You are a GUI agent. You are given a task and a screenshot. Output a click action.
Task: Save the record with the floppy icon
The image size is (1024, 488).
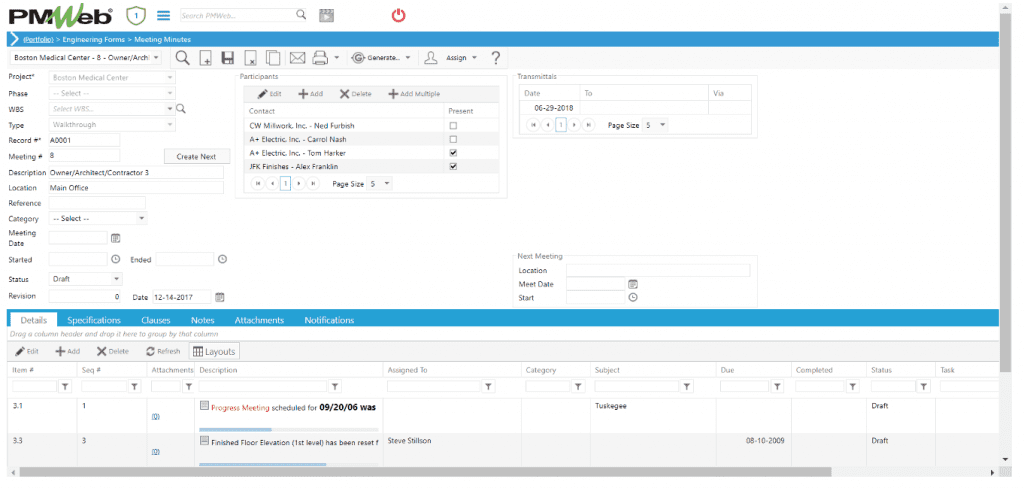(x=228, y=58)
